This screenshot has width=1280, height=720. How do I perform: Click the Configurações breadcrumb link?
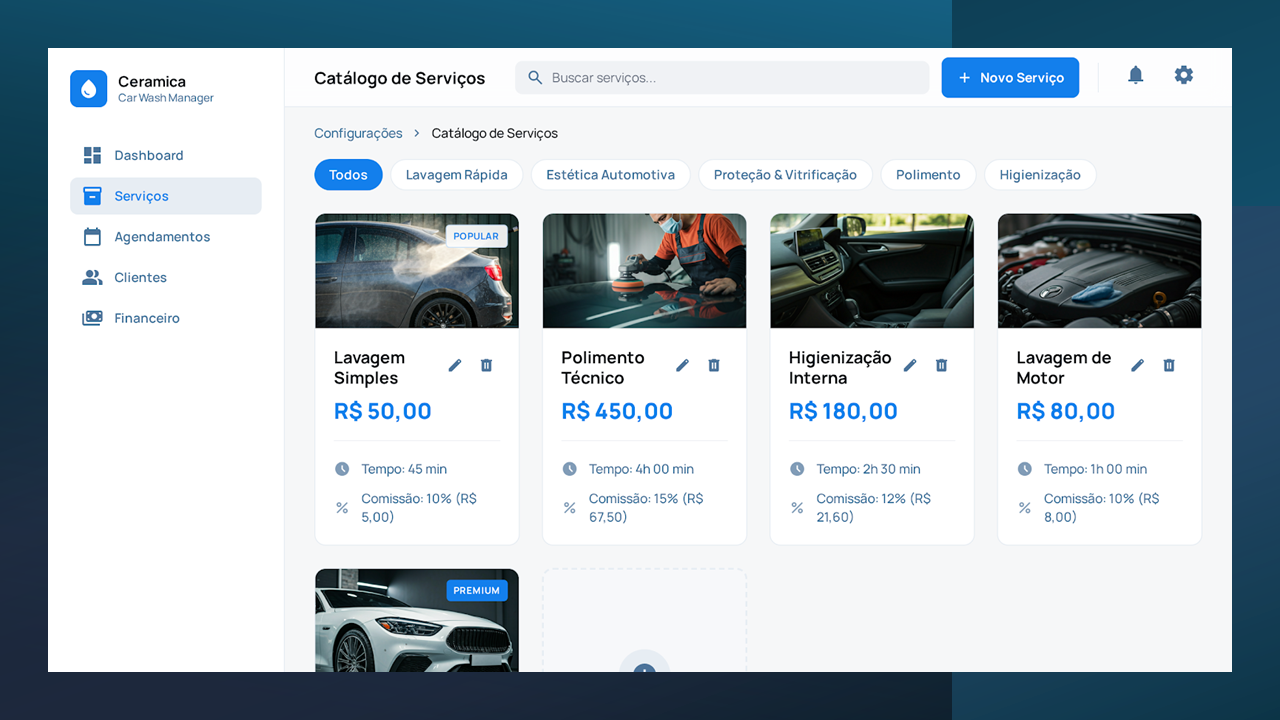click(358, 133)
